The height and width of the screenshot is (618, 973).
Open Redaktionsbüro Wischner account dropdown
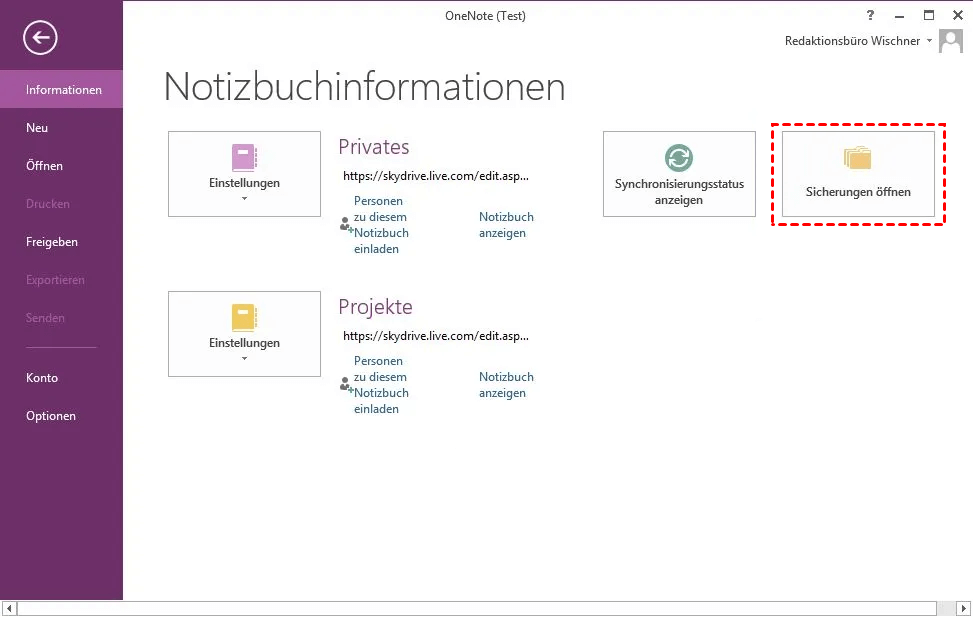coord(858,41)
